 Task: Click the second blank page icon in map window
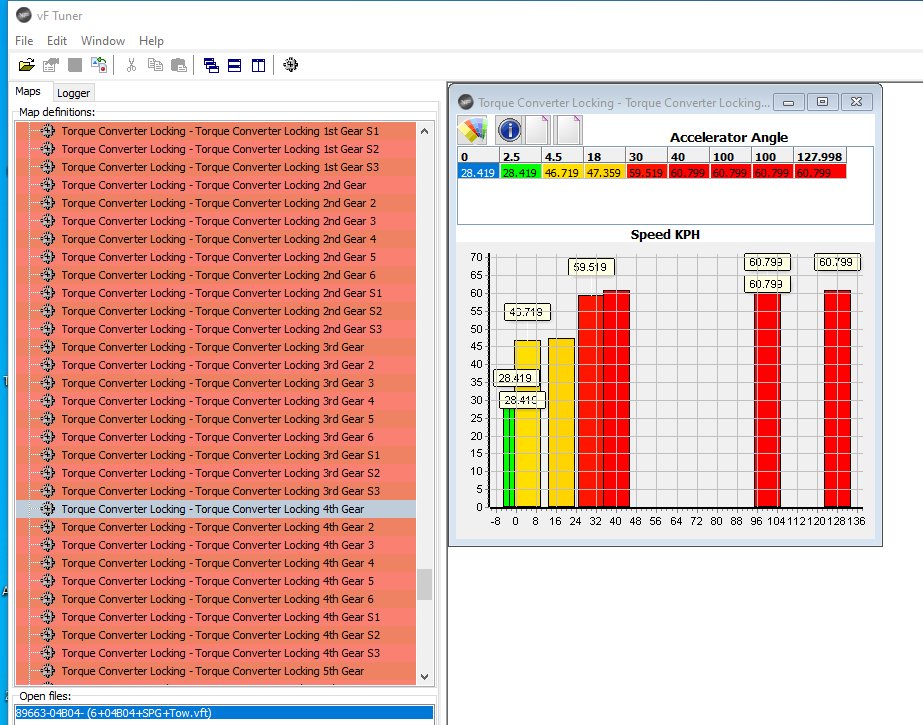coord(569,130)
